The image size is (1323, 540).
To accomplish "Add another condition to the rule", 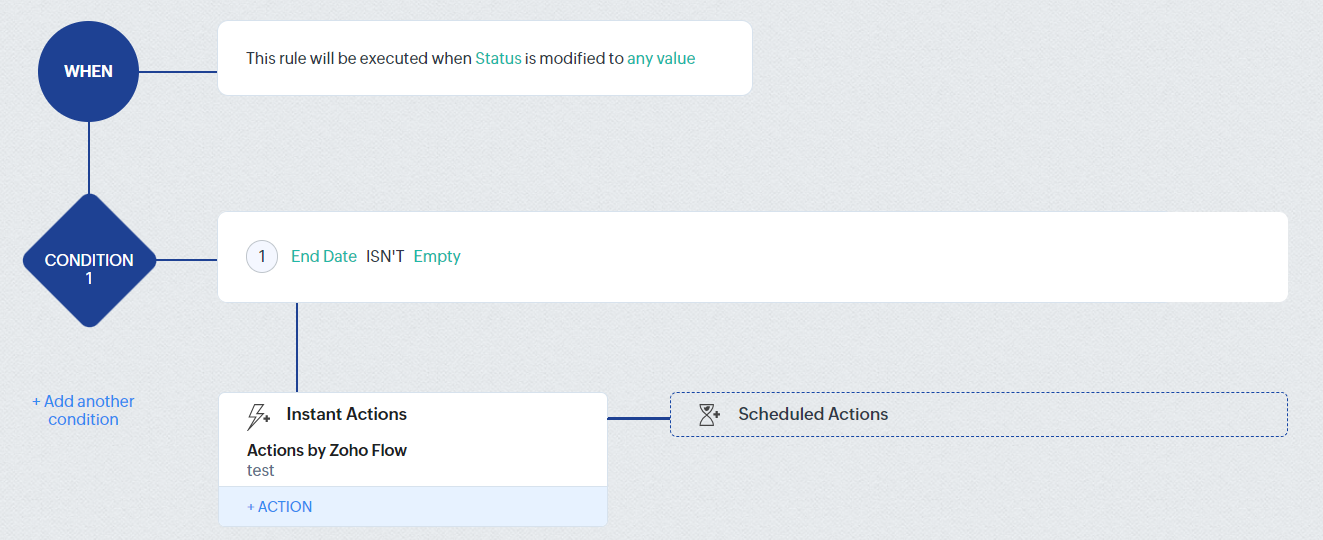I will [x=83, y=410].
